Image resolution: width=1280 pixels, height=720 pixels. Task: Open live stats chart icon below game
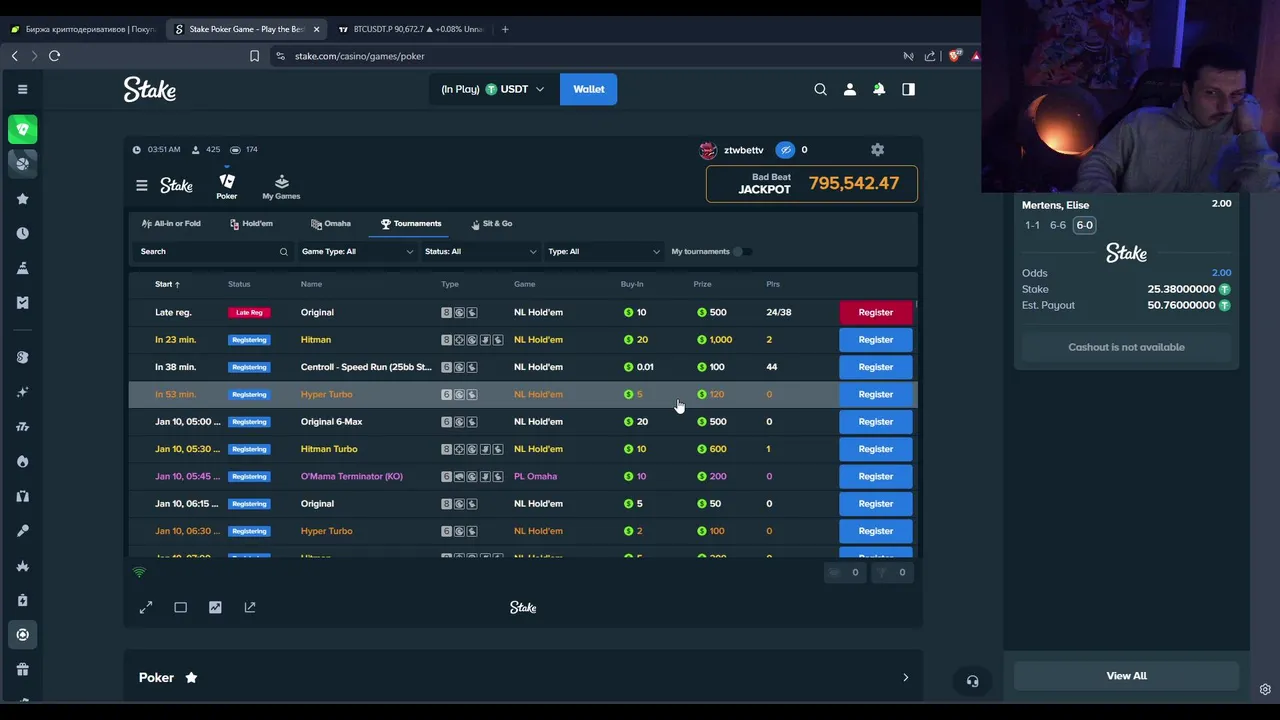coord(215,607)
